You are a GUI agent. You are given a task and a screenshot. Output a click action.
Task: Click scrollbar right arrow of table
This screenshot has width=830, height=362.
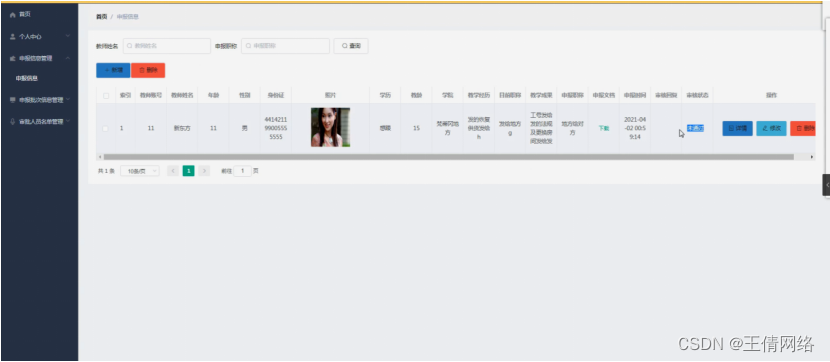pyautogui.click(x=812, y=157)
